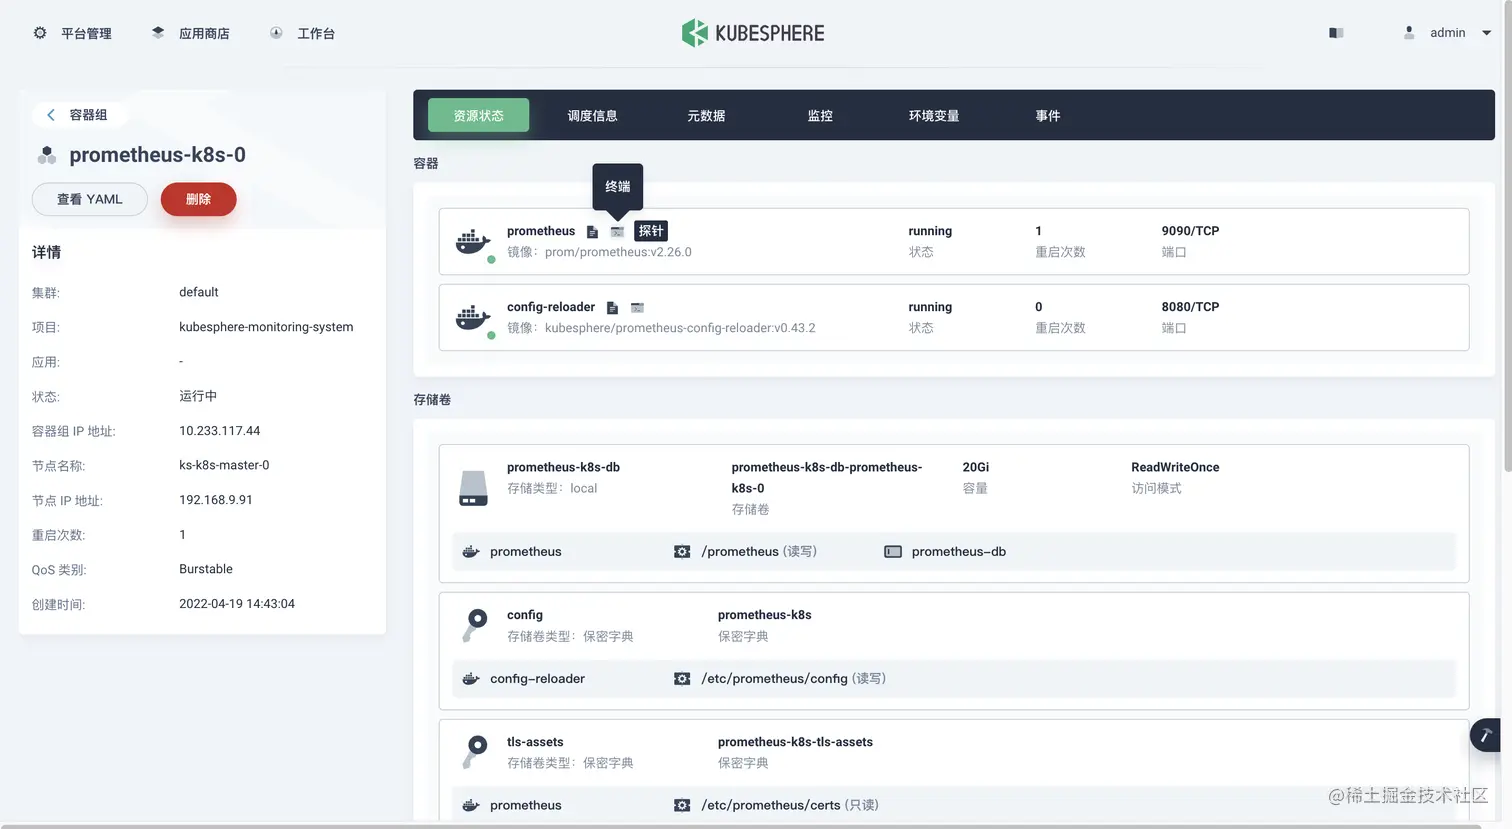The width and height of the screenshot is (1512, 829).
Task: Switch to the 监控 tab
Action: click(820, 115)
